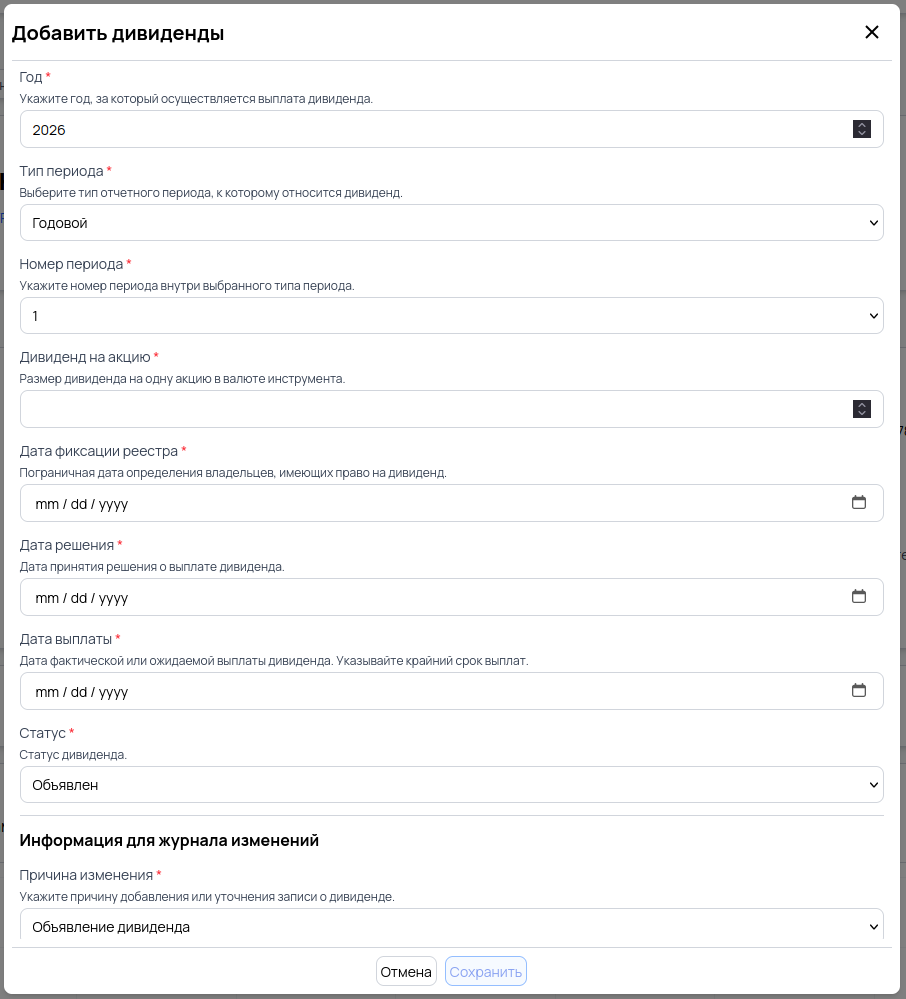Click the Тип периода field label
The image size is (906, 999).
coord(61,171)
